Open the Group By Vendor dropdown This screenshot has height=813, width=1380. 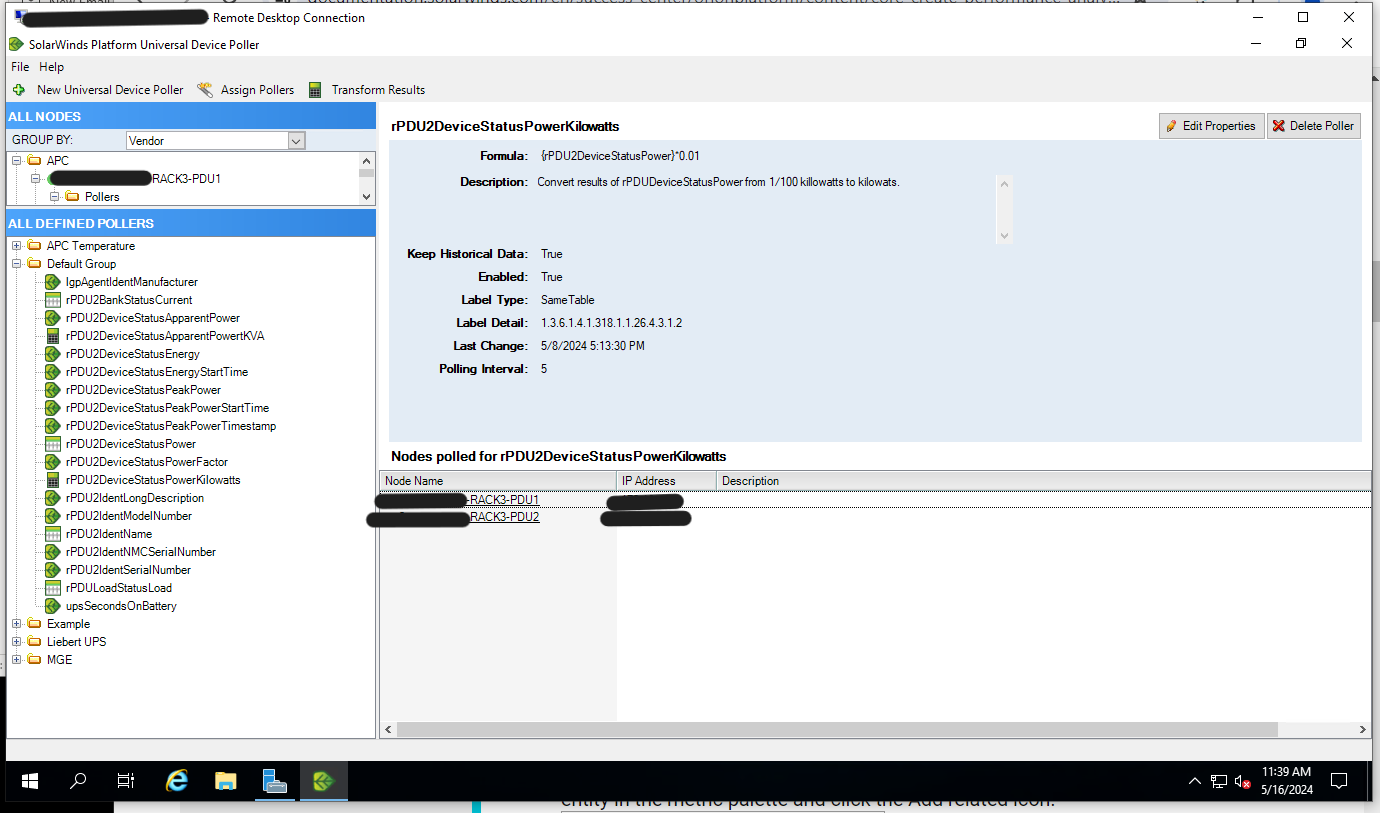pos(295,141)
